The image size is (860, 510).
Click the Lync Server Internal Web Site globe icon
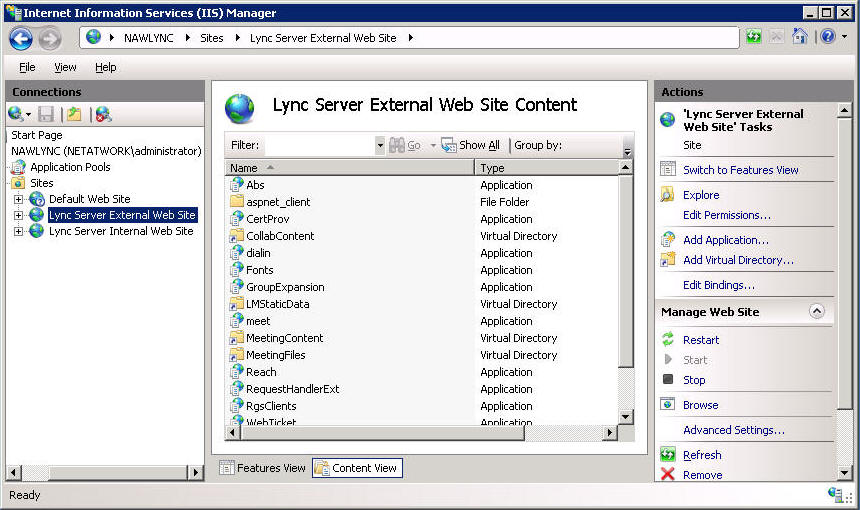[x=37, y=231]
